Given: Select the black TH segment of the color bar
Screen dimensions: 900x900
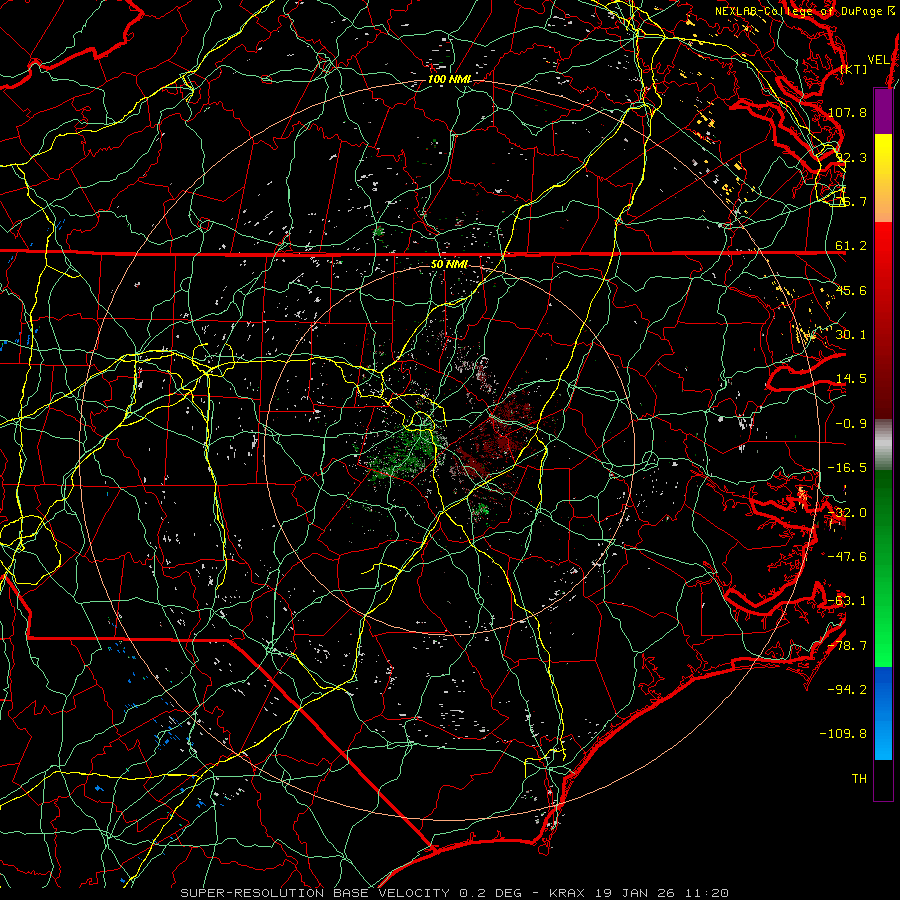Looking at the screenshot, I should [883, 780].
